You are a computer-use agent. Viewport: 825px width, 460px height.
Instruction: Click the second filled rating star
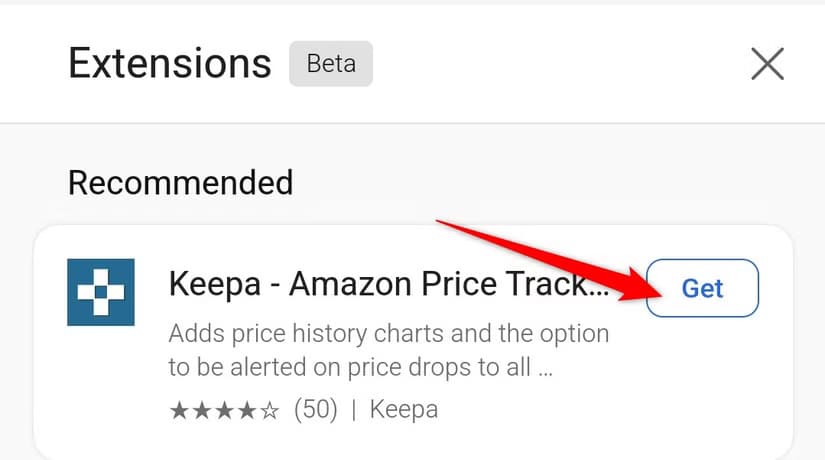[201, 409]
